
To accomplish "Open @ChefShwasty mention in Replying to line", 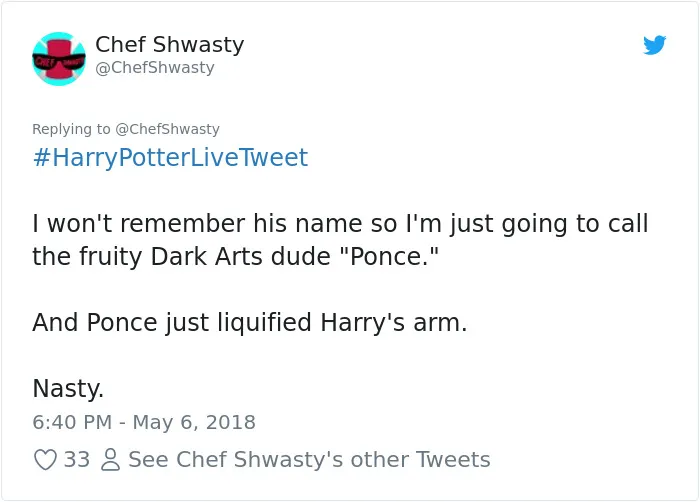I will click(167, 129).
